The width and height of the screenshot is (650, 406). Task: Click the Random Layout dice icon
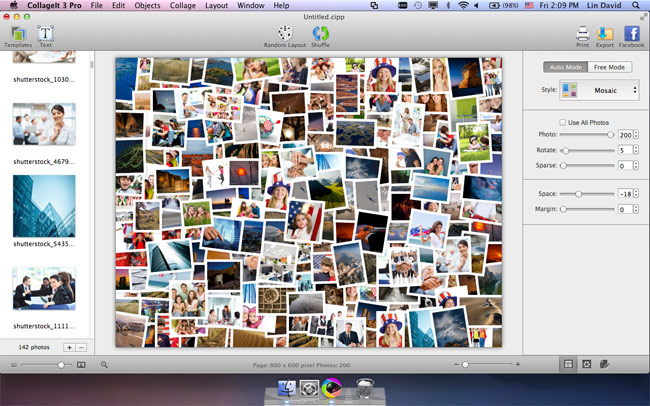(x=286, y=35)
